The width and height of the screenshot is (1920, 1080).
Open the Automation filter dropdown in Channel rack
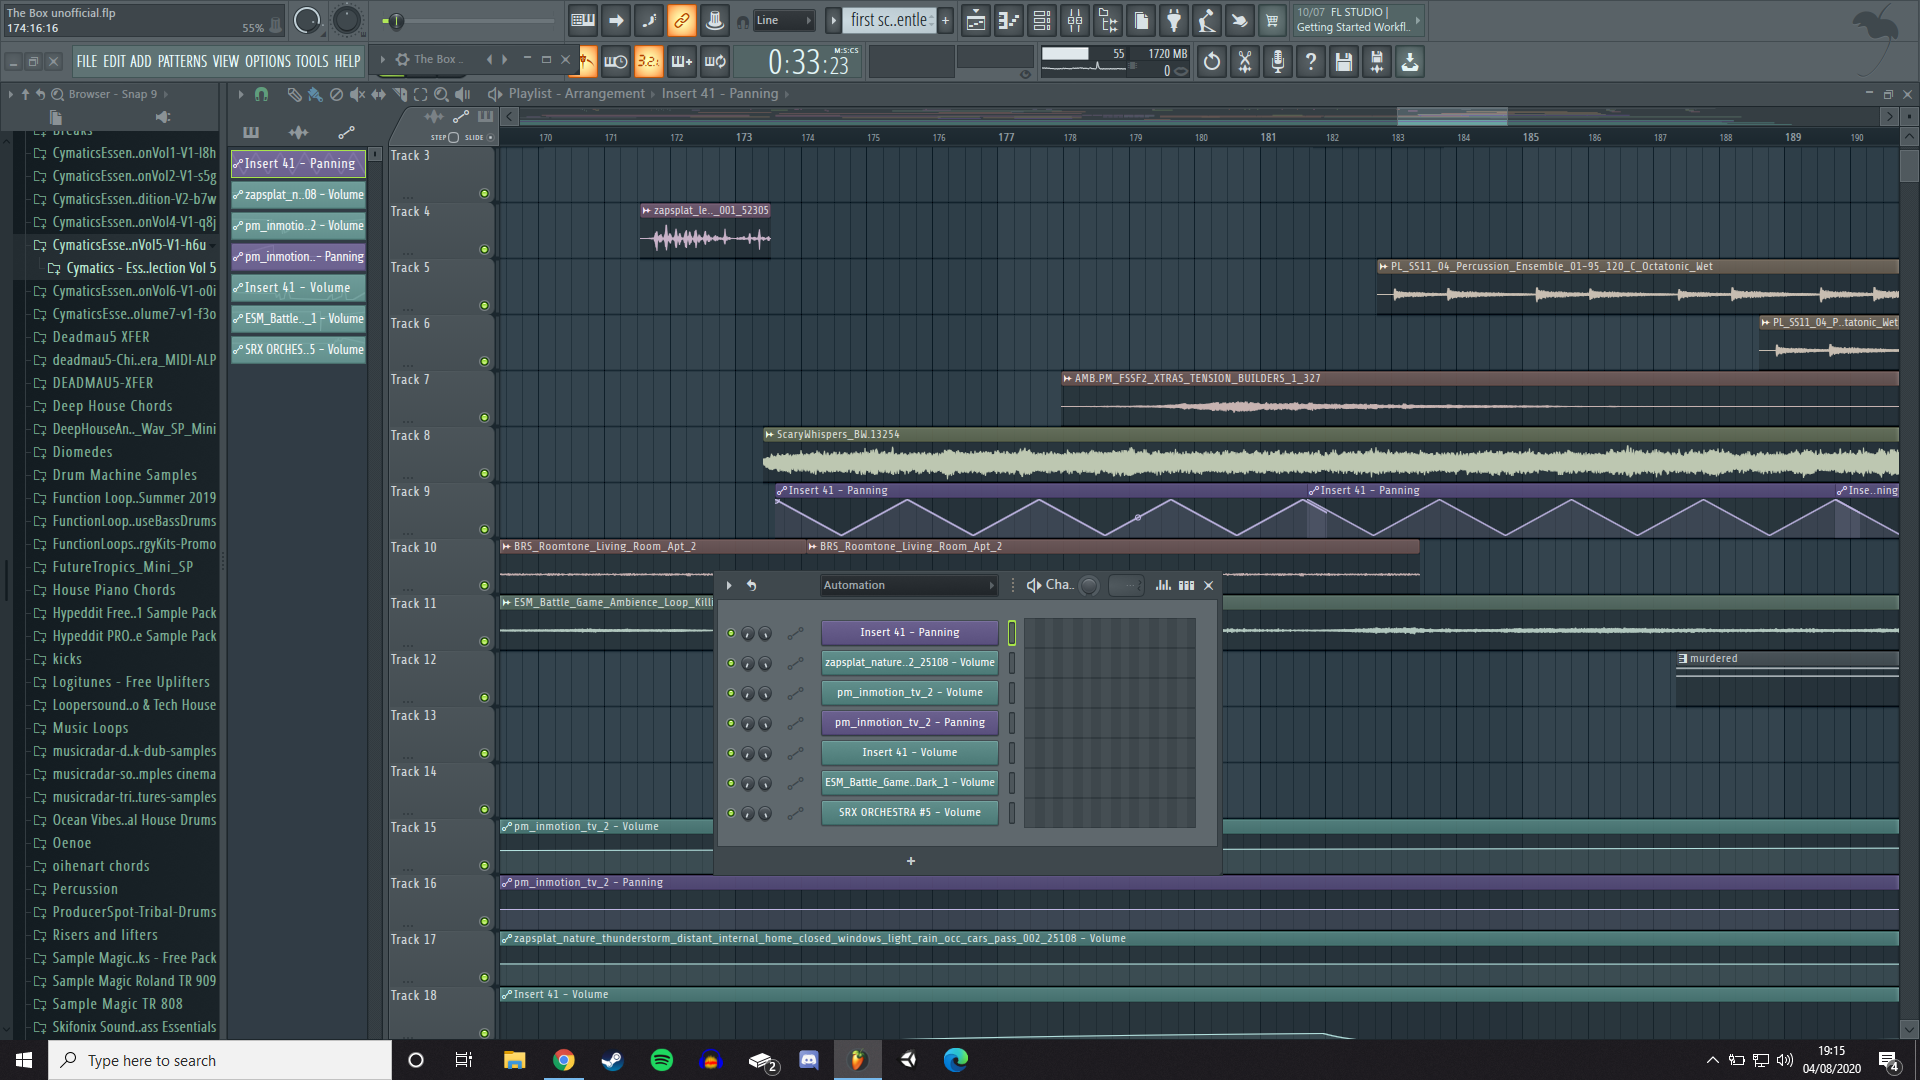[909, 585]
